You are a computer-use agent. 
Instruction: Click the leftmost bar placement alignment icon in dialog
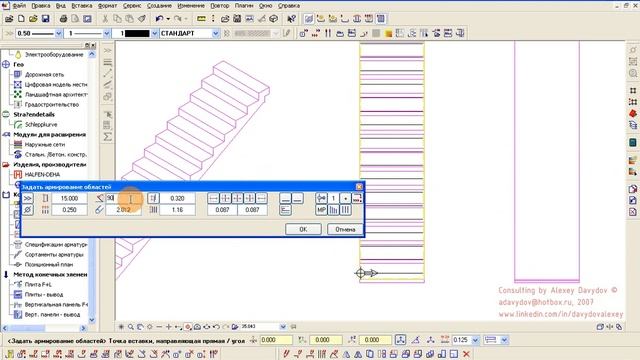click(213, 198)
